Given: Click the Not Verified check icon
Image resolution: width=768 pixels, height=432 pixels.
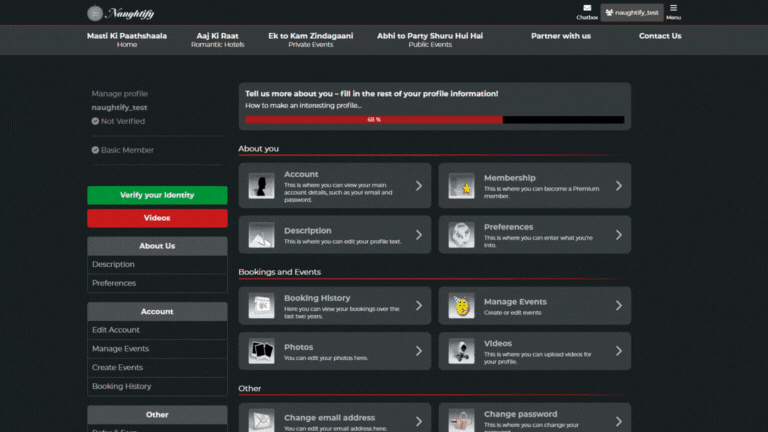Looking at the screenshot, I should pyautogui.click(x=95, y=121).
